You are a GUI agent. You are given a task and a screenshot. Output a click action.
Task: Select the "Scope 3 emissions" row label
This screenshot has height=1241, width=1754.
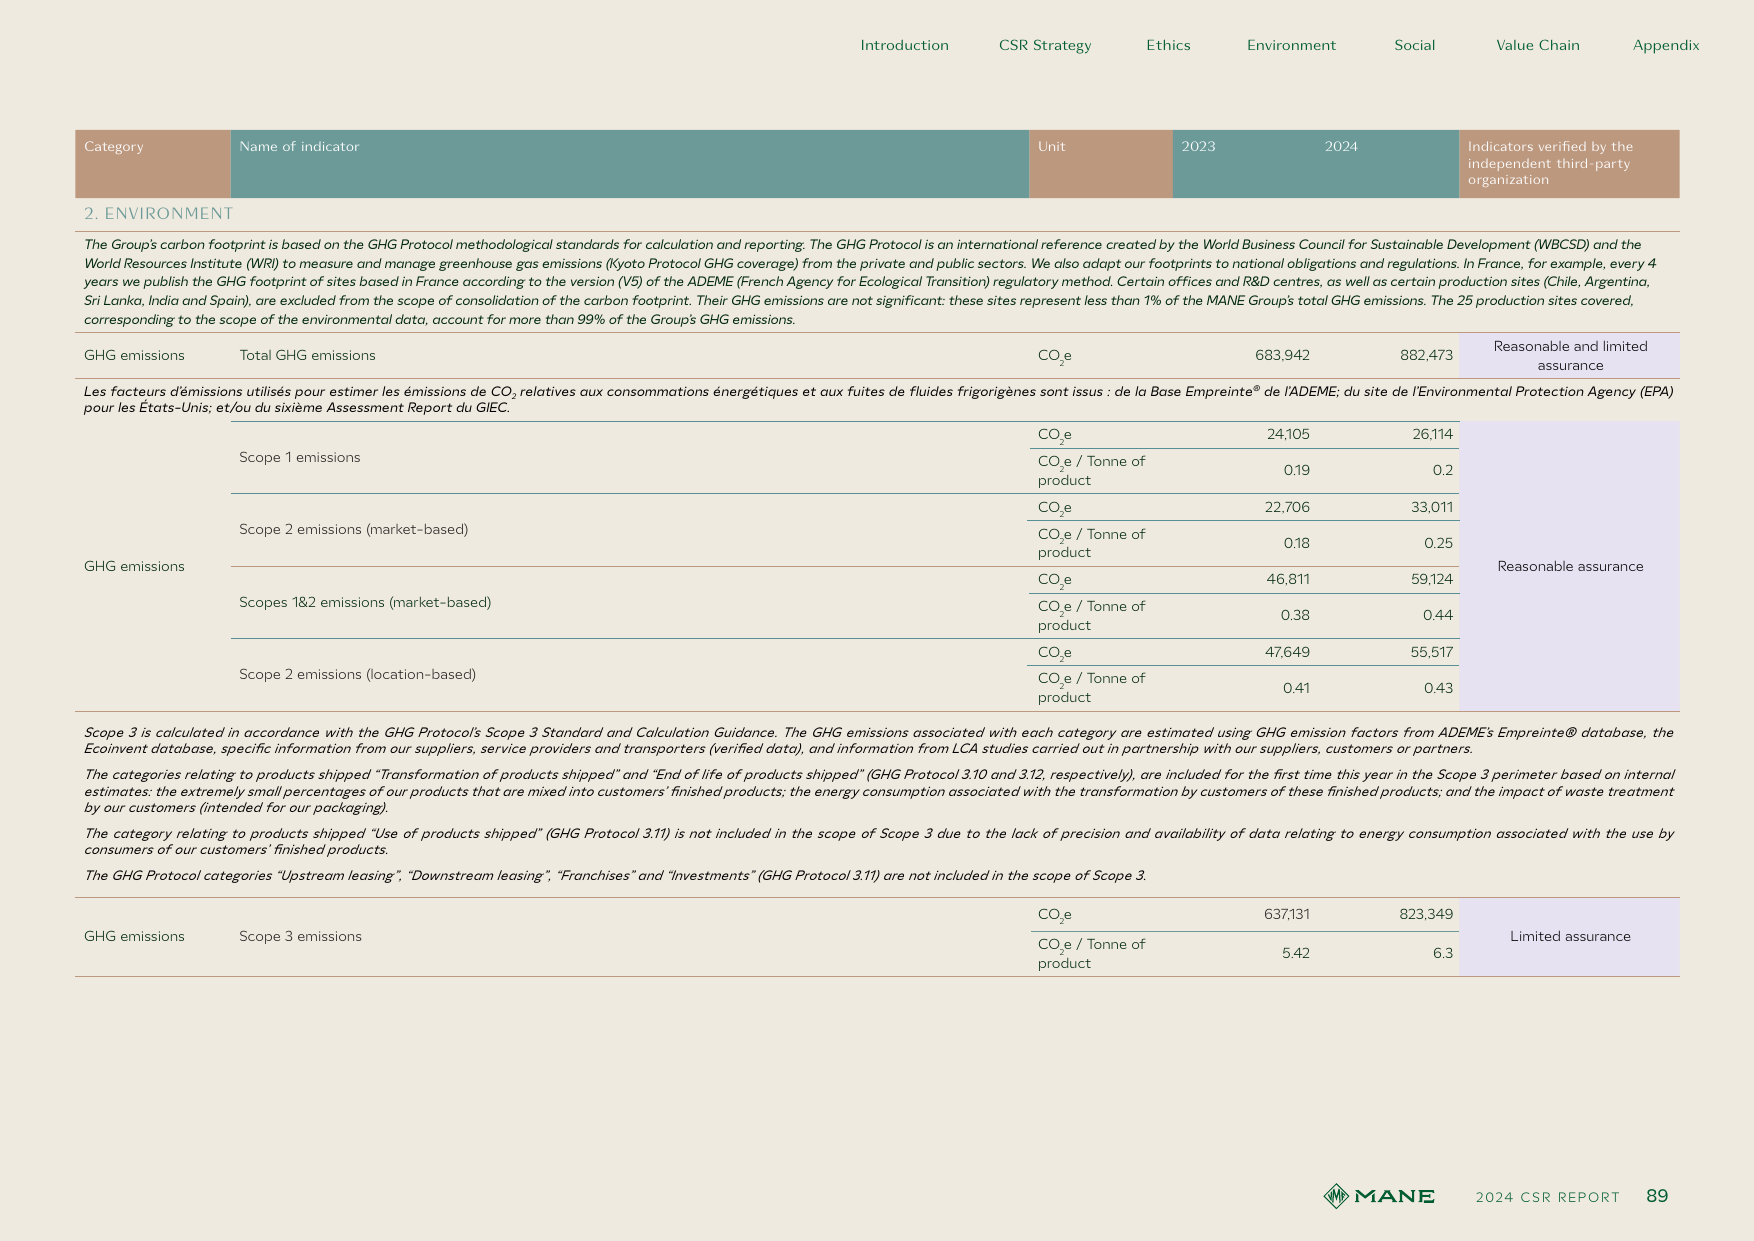(x=300, y=937)
